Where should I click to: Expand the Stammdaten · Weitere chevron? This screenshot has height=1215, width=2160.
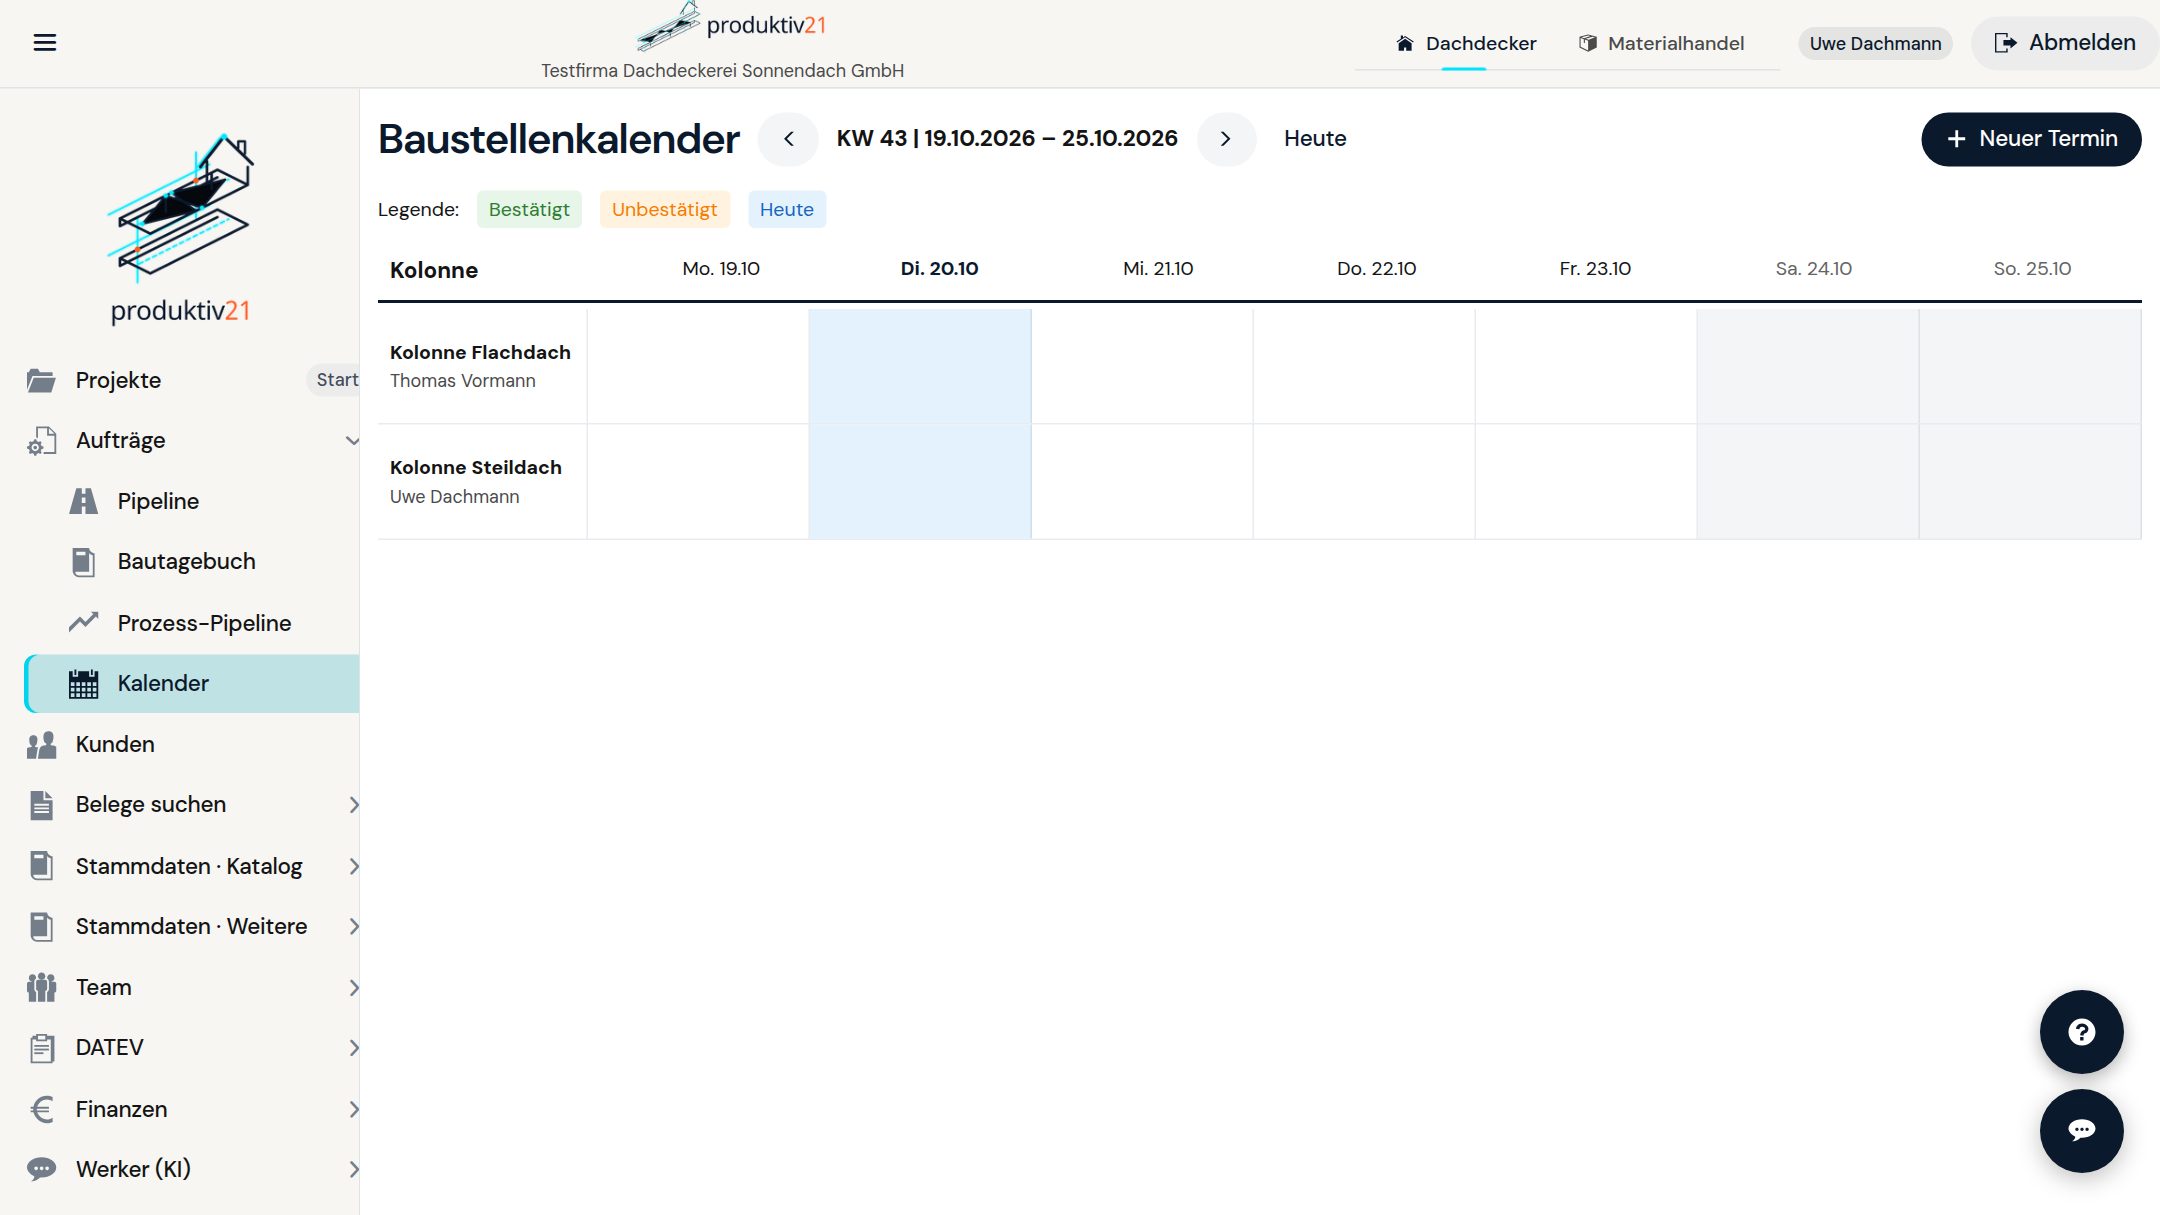[353, 927]
